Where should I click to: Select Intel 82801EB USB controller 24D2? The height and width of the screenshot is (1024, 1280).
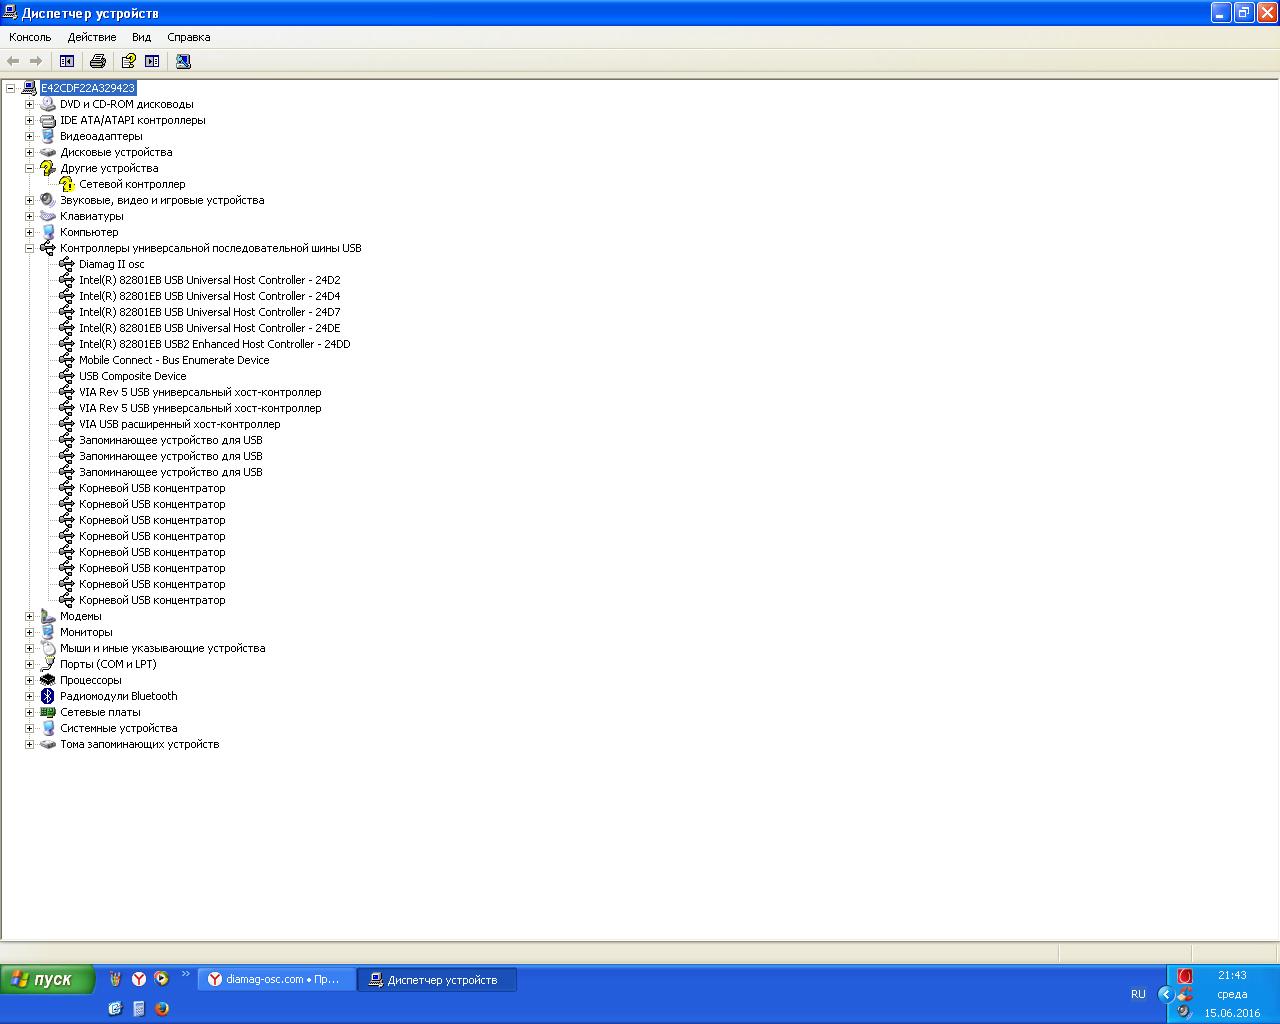(x=210, y=280)
